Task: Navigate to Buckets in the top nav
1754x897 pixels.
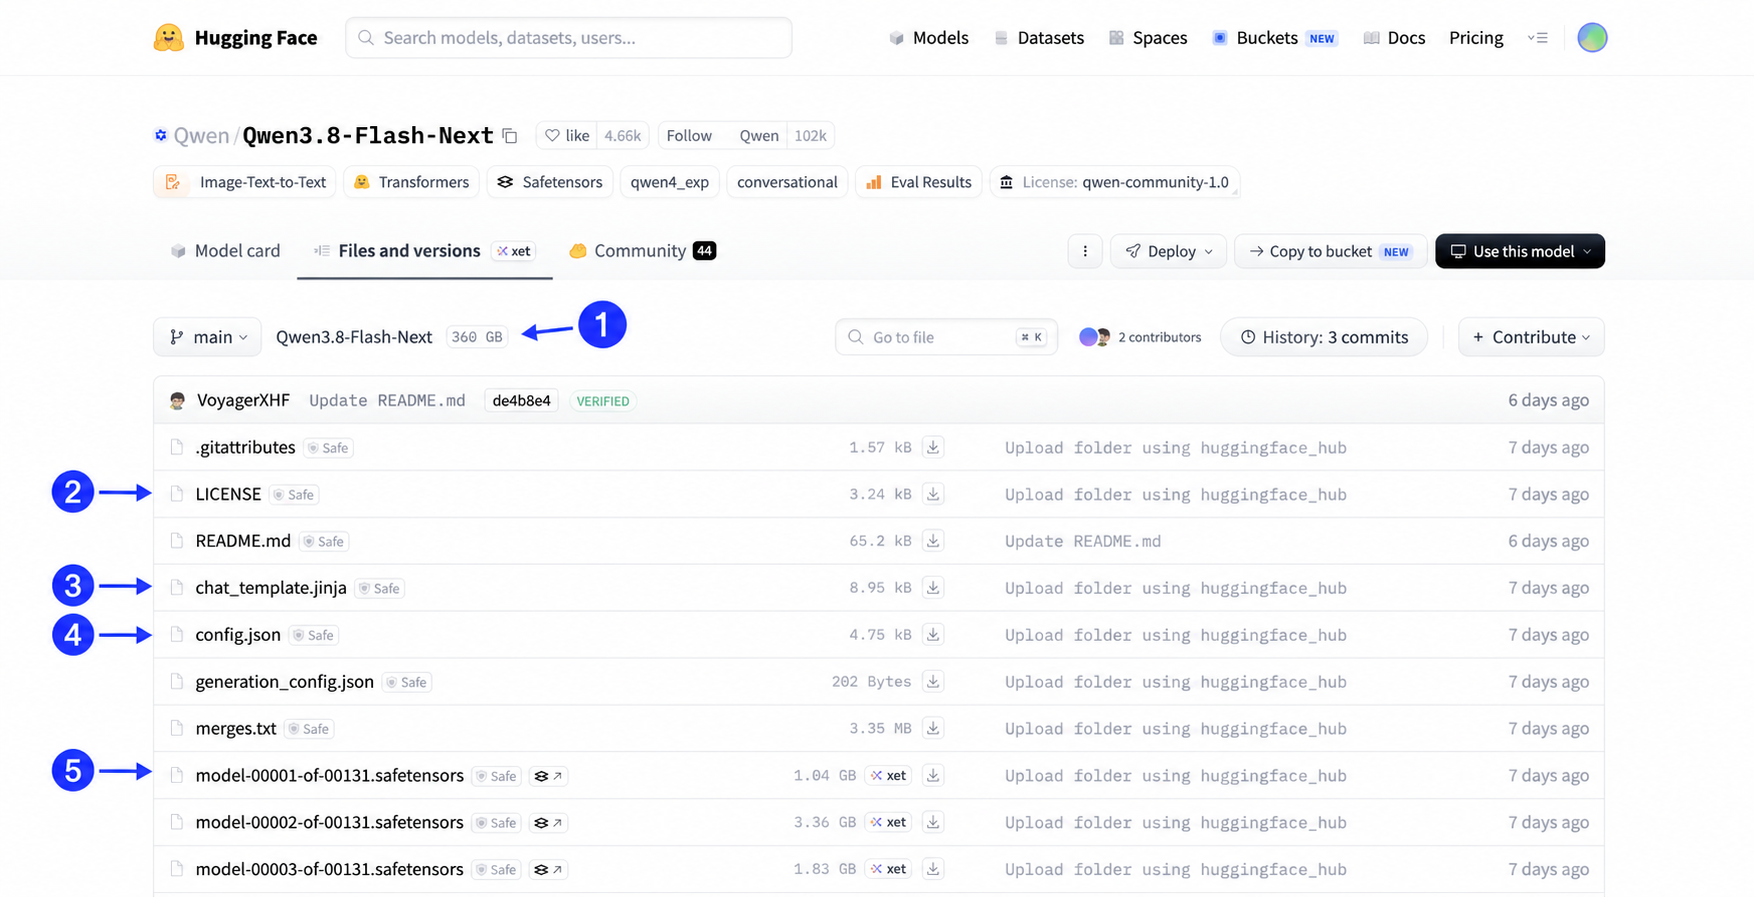Action: (x=1275, y=38)
